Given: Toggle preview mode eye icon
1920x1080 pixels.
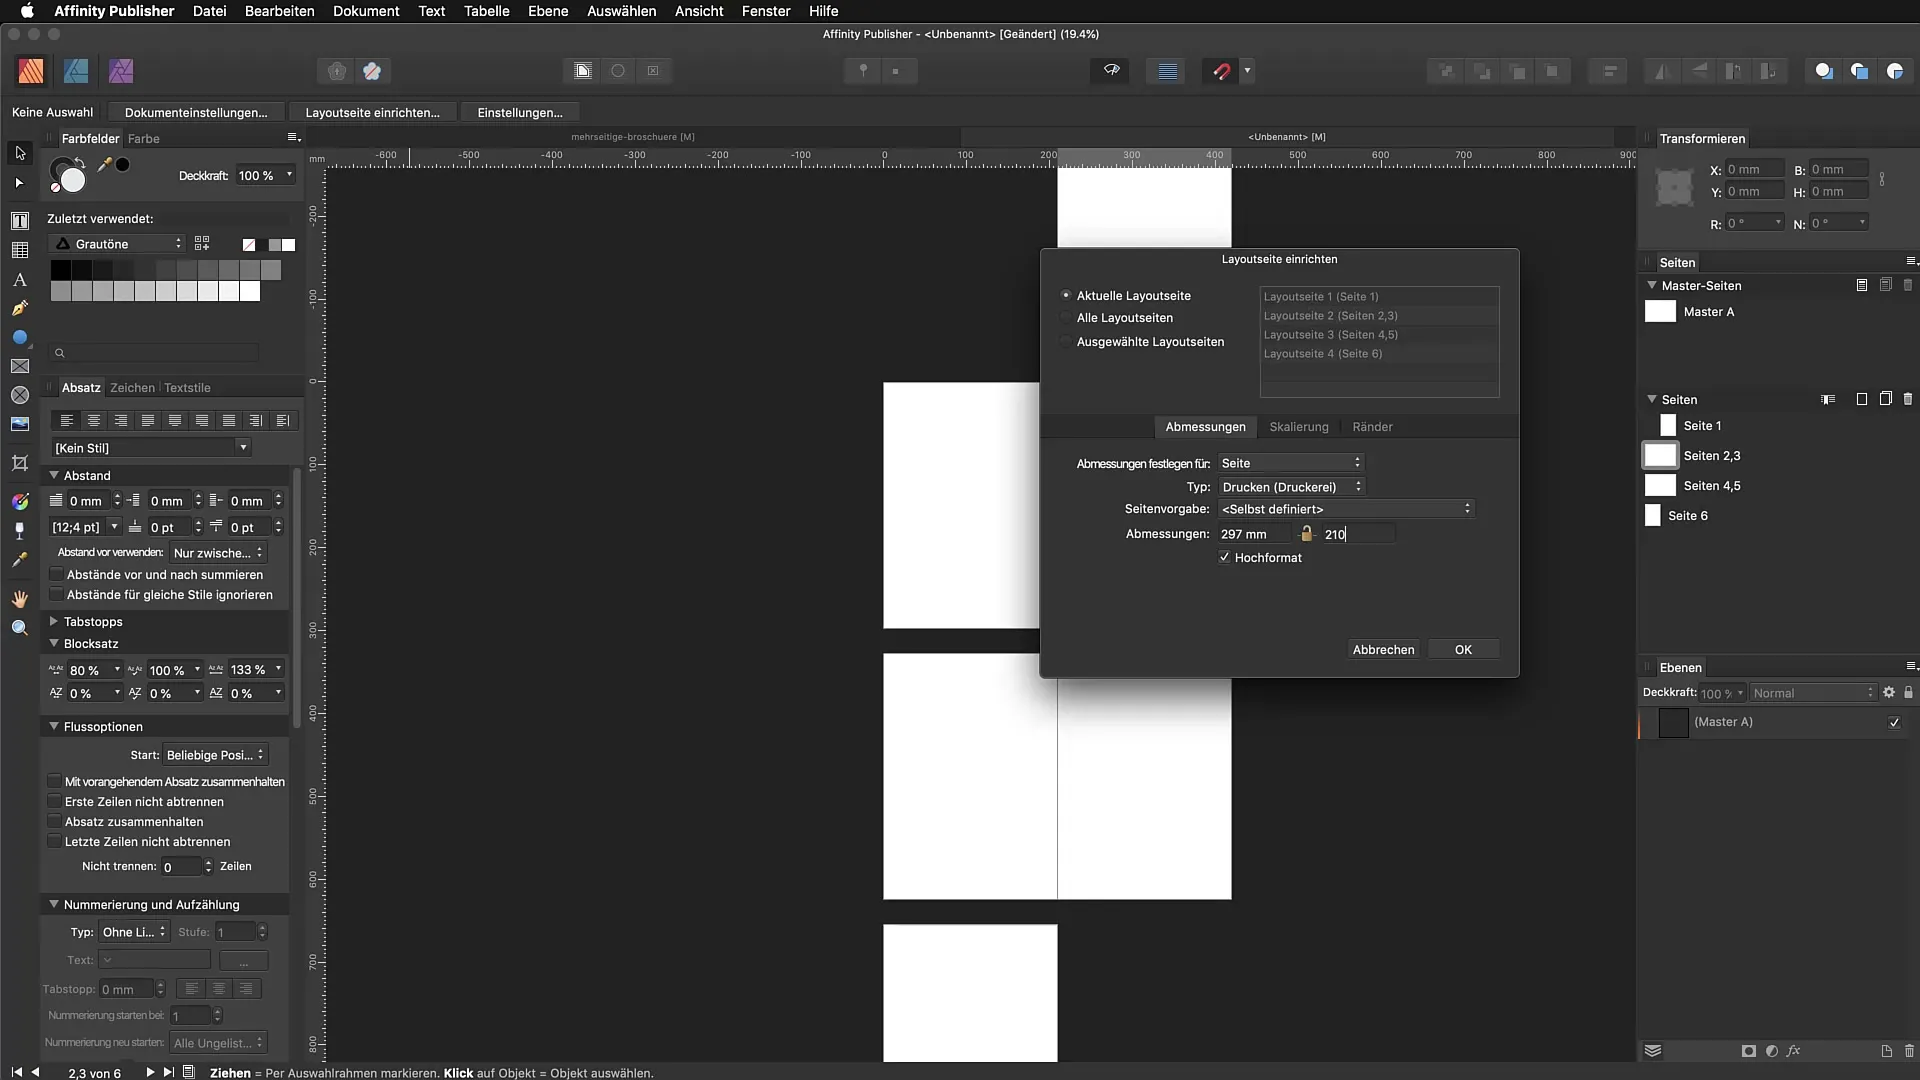Looking at the screenshot, I should (1111, 71).
